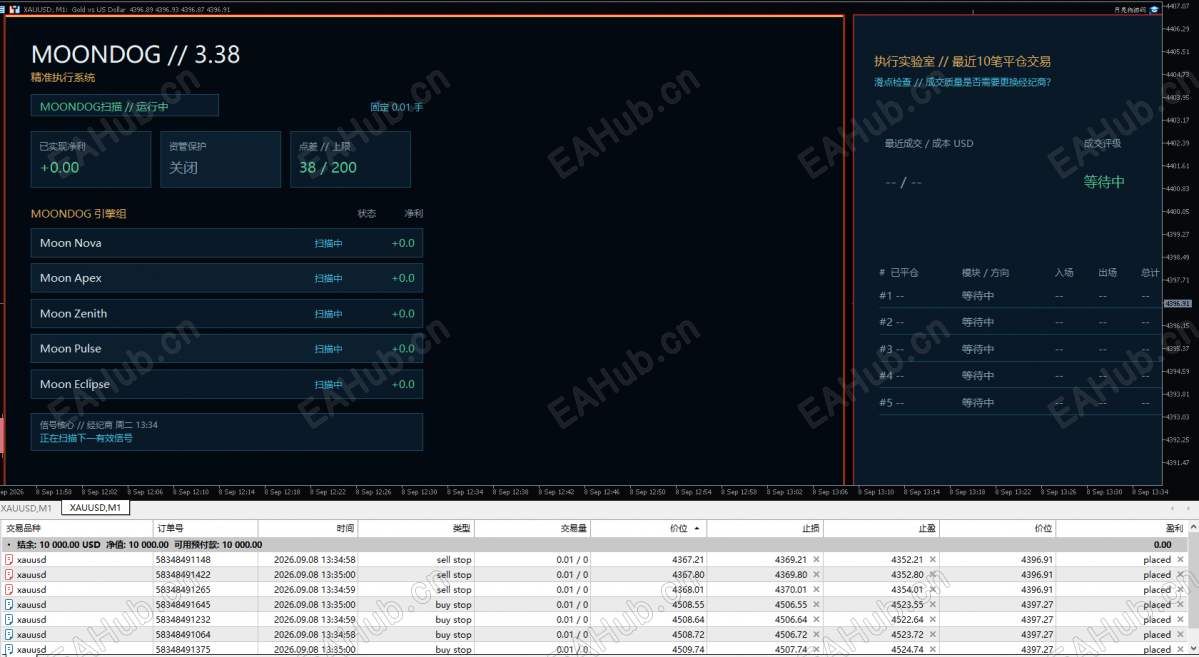The width and height of the screenshot is (1199, 657).
Task: Click the order icon of order 58348491064
Action: coord(9,634)
